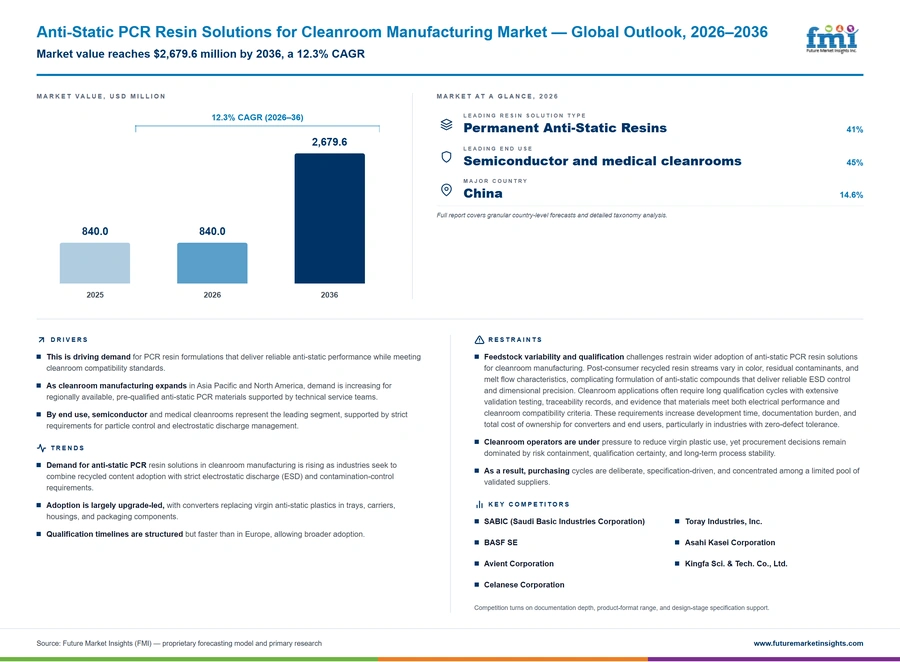Click the 840.0 value above the 2026 bar
Viewport: 900px width, 662px height.
point(212,231)
